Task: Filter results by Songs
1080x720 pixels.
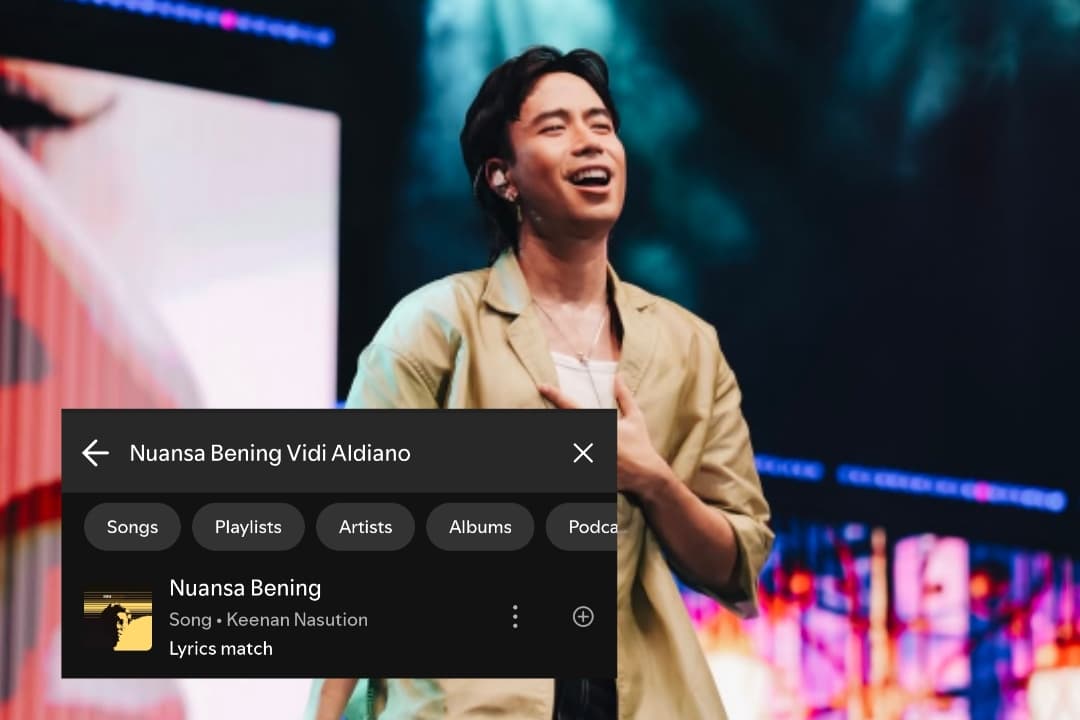Action: click(x=132, y=527)
